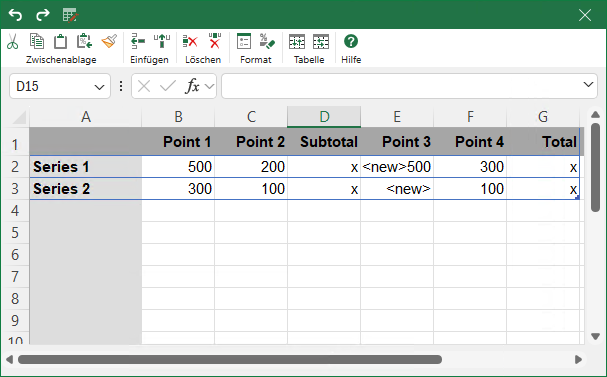Screen dimensions: 607x377
Task: Click the fx insert function icon
Action: point(192,86)
